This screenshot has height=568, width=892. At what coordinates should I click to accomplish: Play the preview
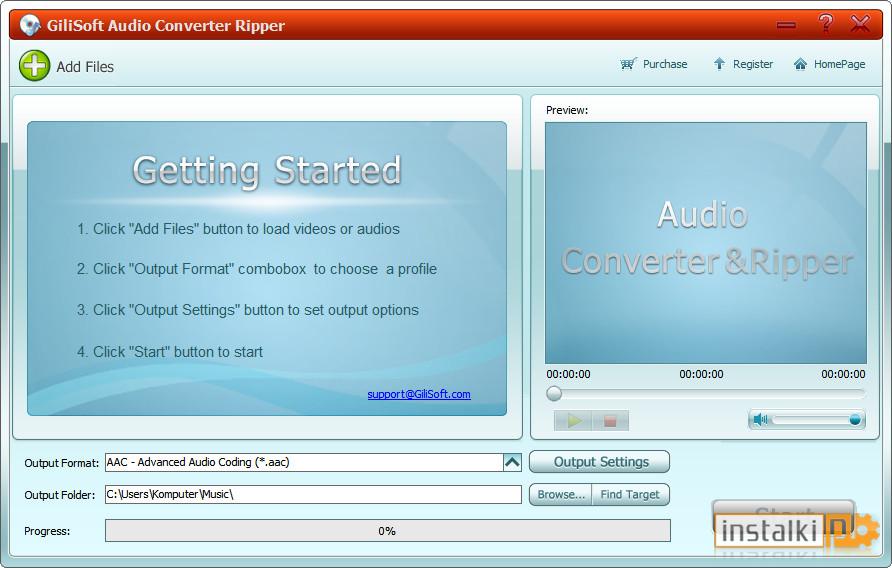coord(573,421)
